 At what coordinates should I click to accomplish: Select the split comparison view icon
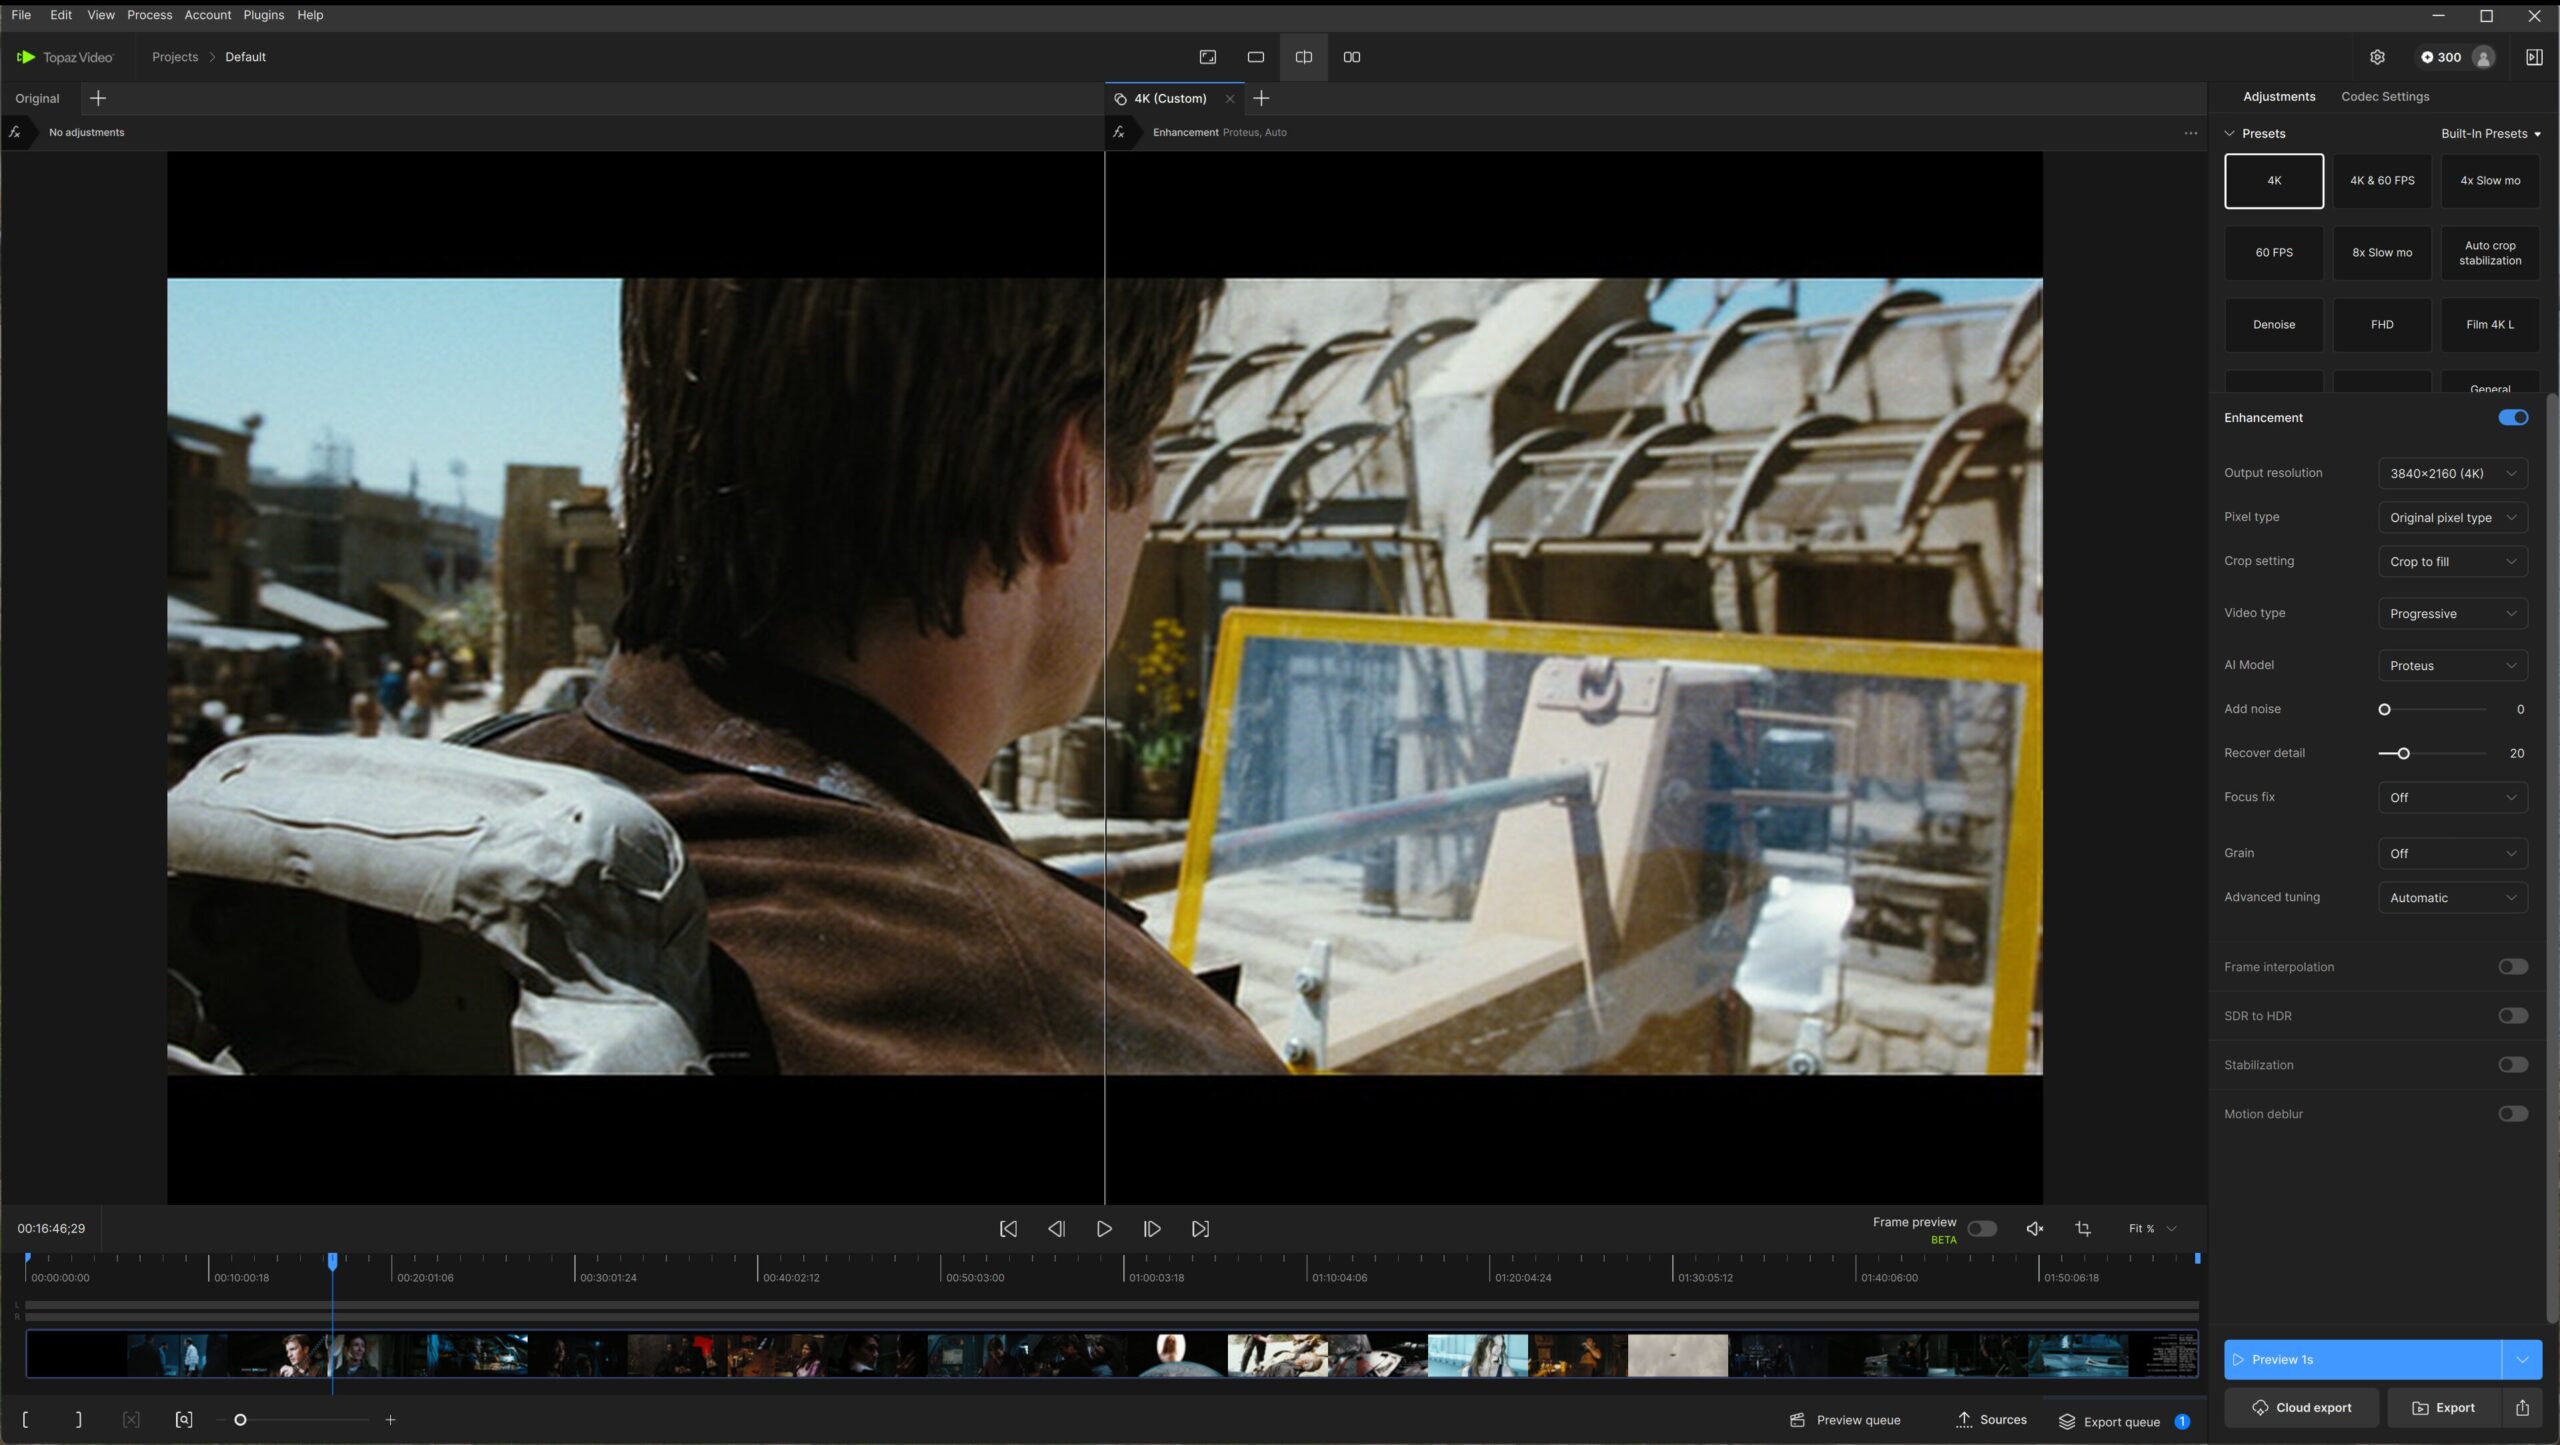pos(1303,57)
